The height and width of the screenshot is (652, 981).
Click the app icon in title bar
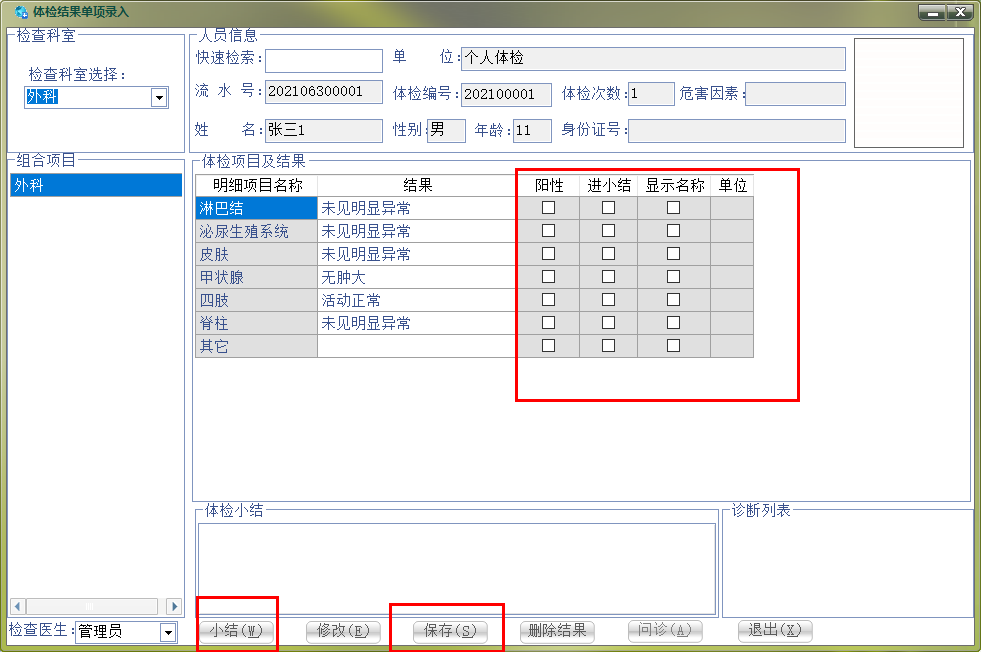(x=21, y=12)
